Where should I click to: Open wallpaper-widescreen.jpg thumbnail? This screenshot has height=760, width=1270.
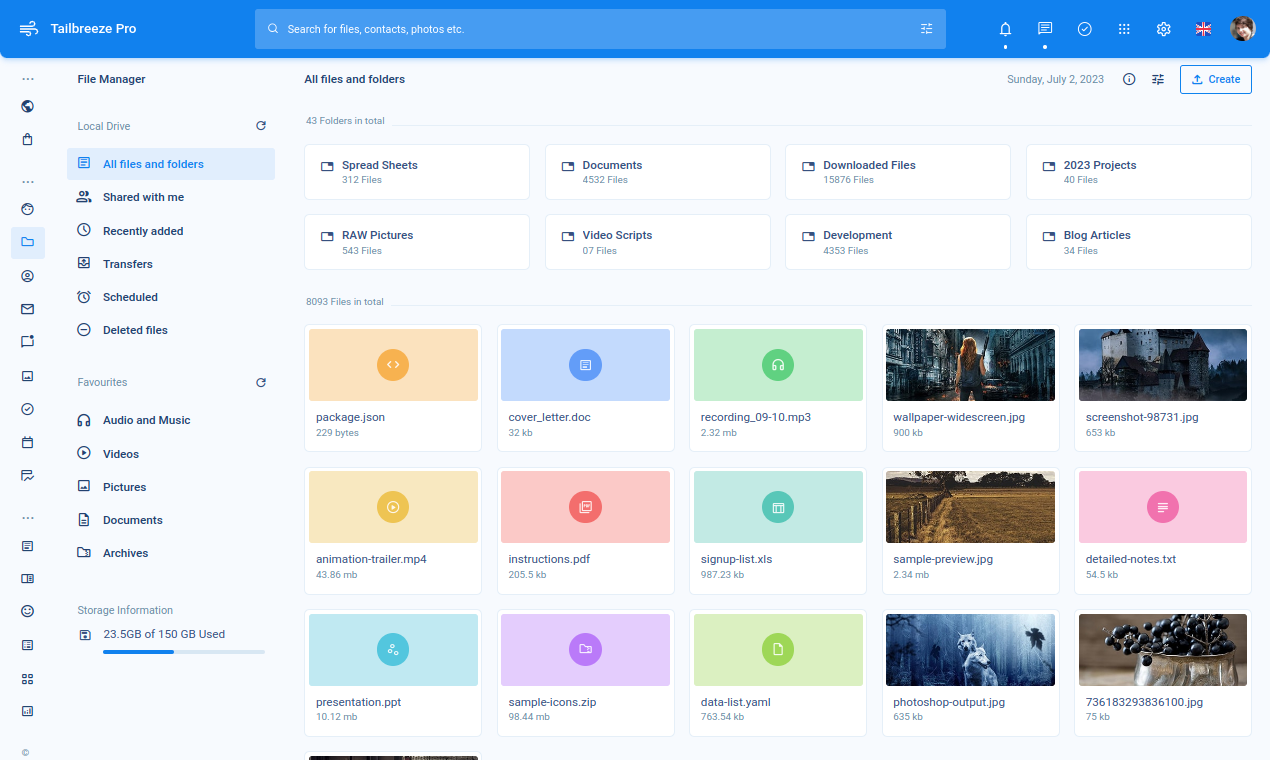coord(971,365)
